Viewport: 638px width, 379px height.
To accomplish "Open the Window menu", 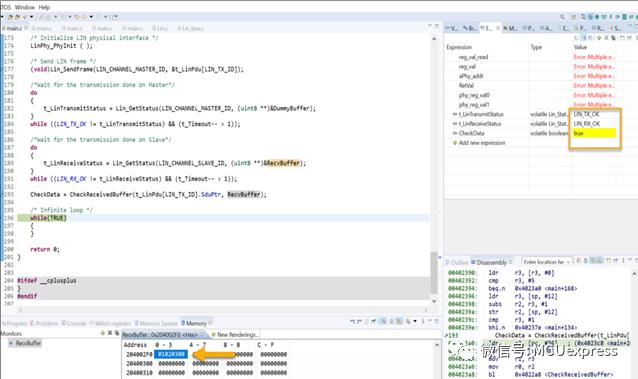I will pos(24,7).
